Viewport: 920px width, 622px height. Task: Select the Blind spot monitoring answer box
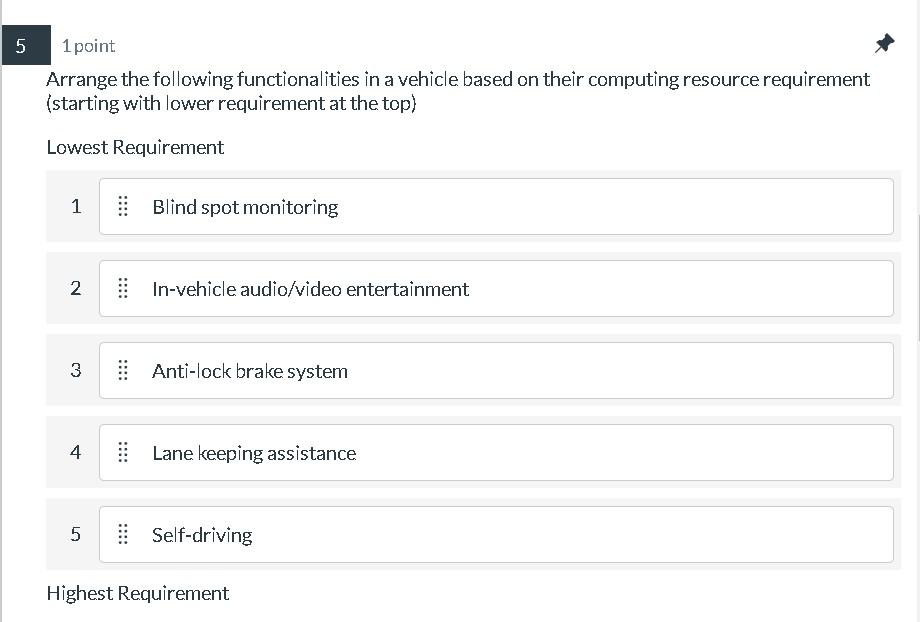(496, 207)
